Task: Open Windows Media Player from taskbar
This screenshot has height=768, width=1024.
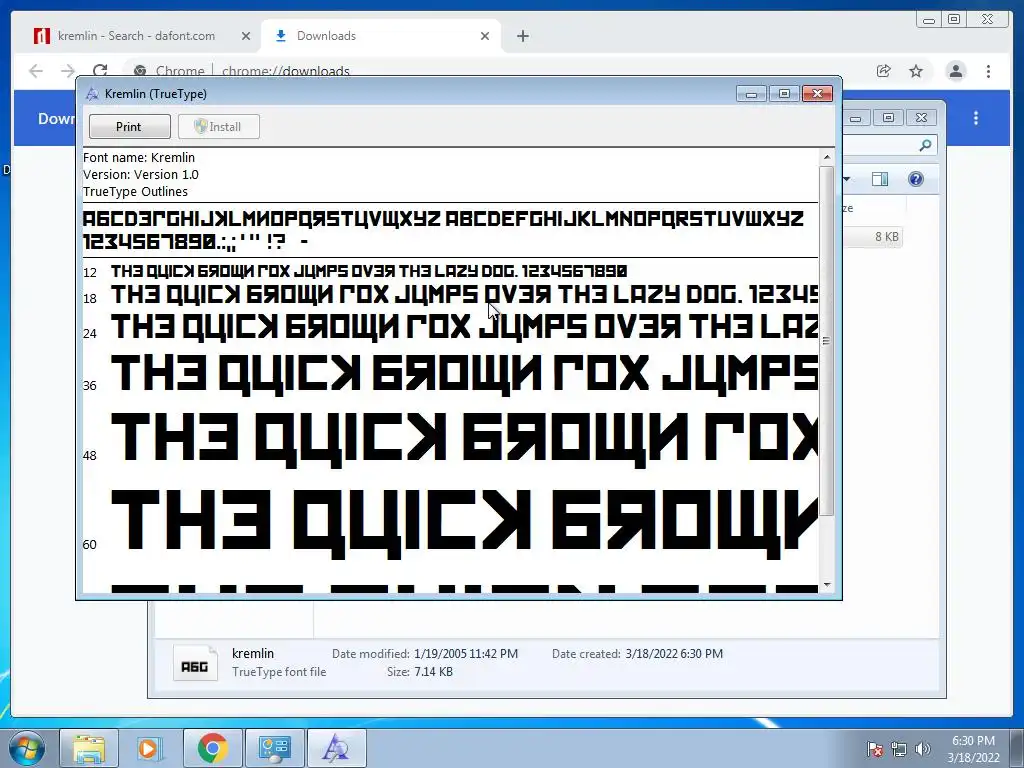Action: (x=148, y=748)
